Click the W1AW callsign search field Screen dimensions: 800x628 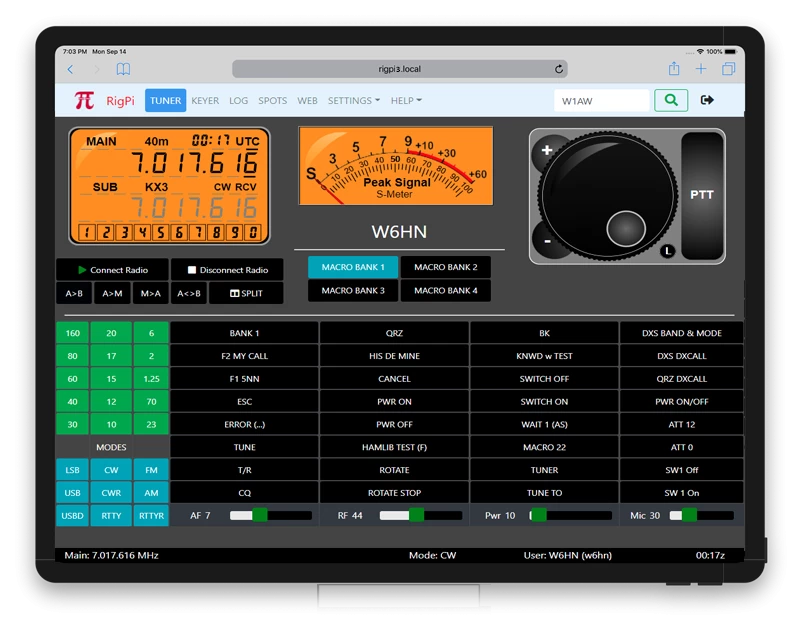pyautogui.click(x=601, y=100)
